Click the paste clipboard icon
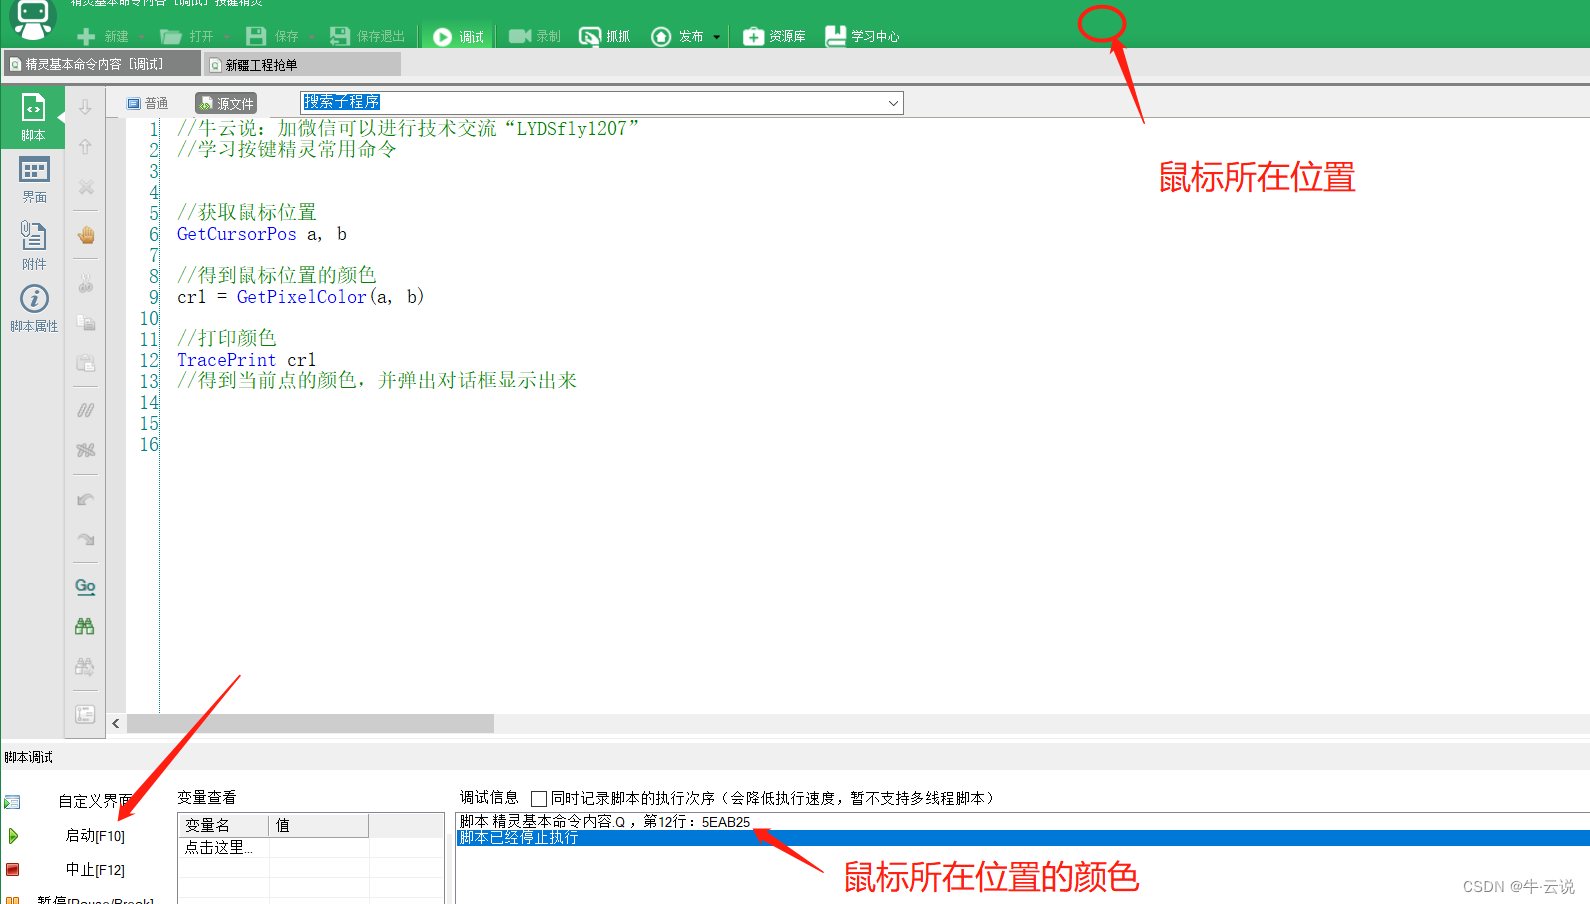 (86, 363)
